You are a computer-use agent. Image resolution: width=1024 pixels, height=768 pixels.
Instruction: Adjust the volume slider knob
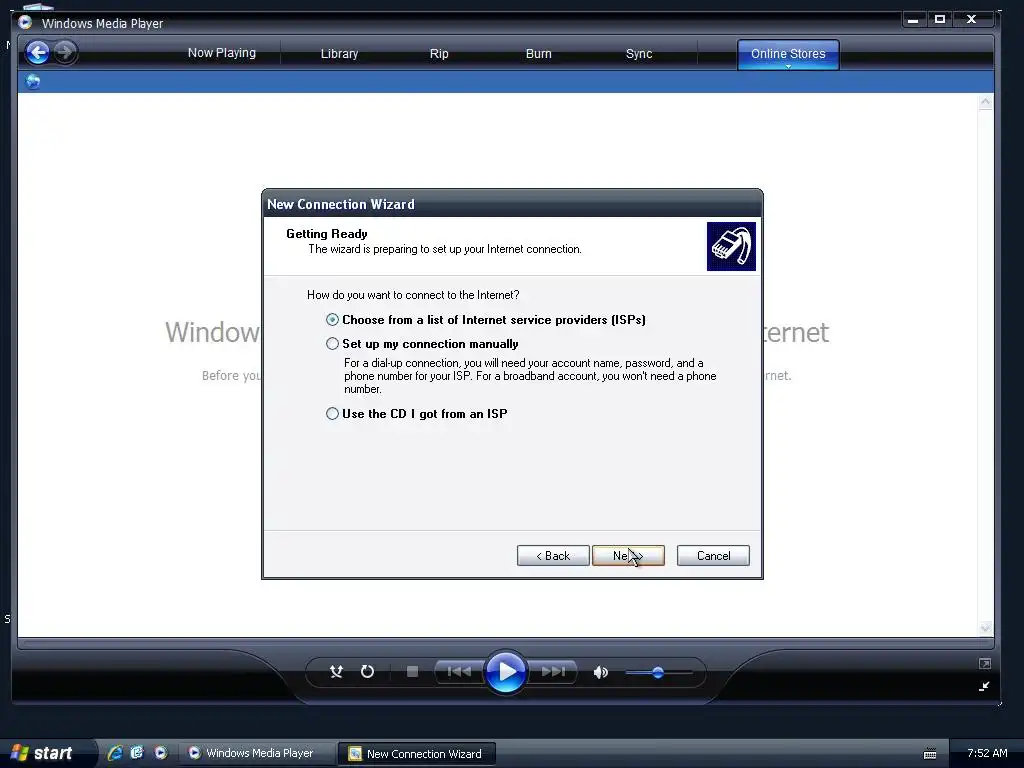point(658,672)
